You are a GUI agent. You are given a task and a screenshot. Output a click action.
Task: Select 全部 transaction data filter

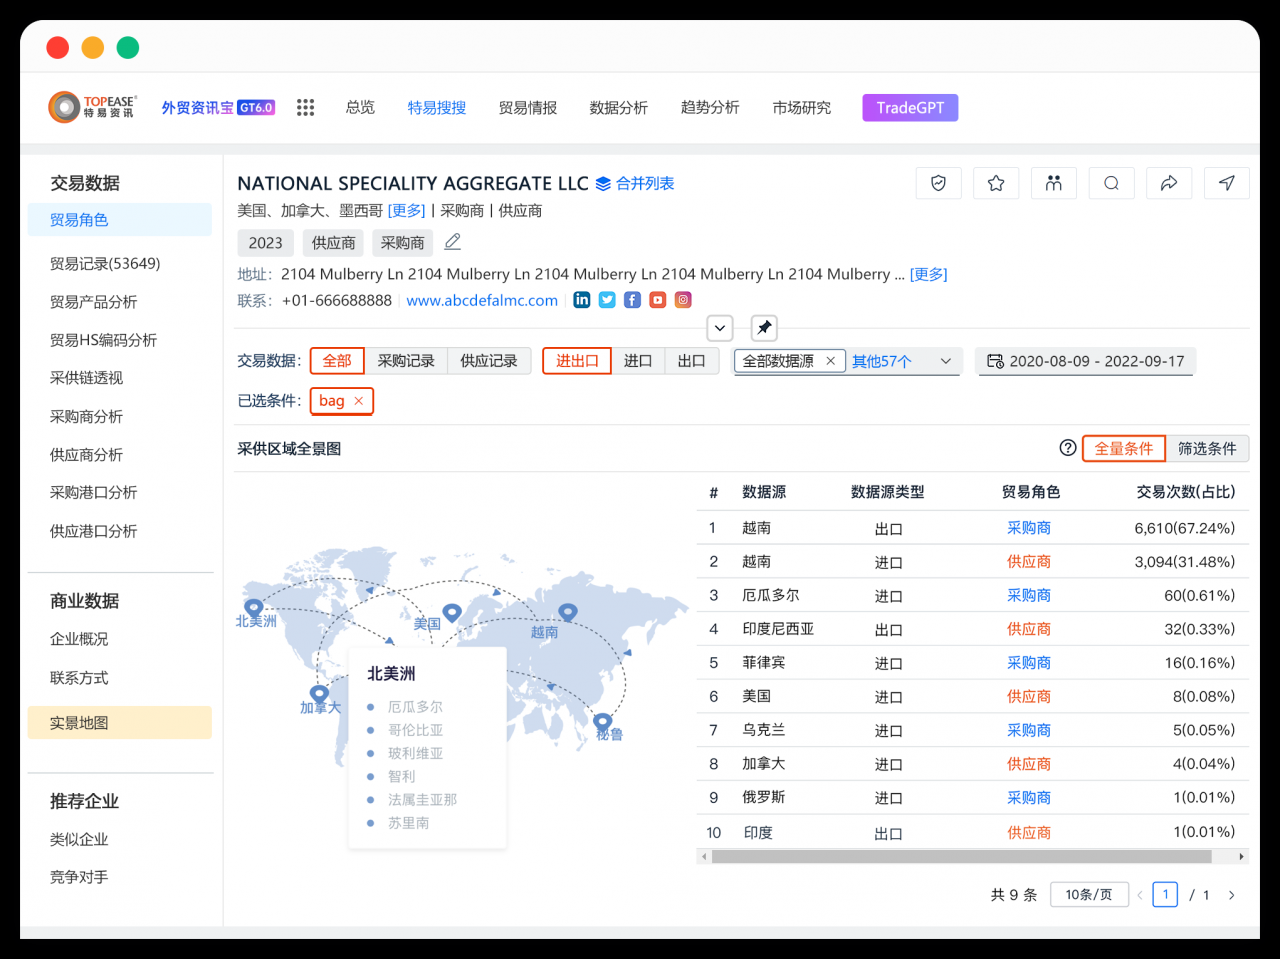(x=337, y=361)
